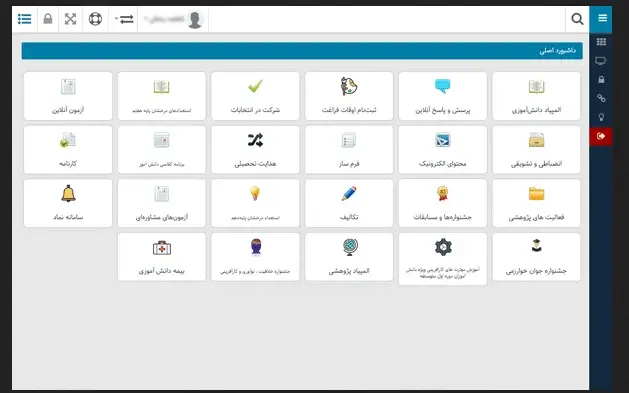Open the آزمون آنلاین tile
This screenshot has height=393, width=629.
[68, 96]
